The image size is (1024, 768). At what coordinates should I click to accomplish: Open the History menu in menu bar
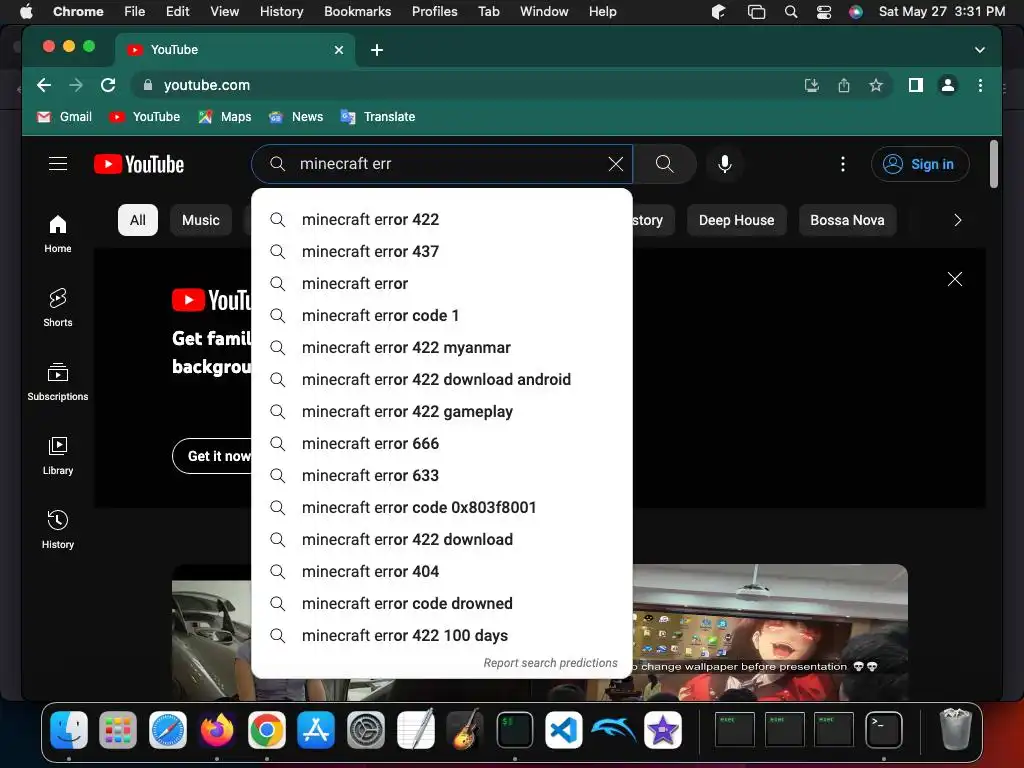[x=281, y=11]
